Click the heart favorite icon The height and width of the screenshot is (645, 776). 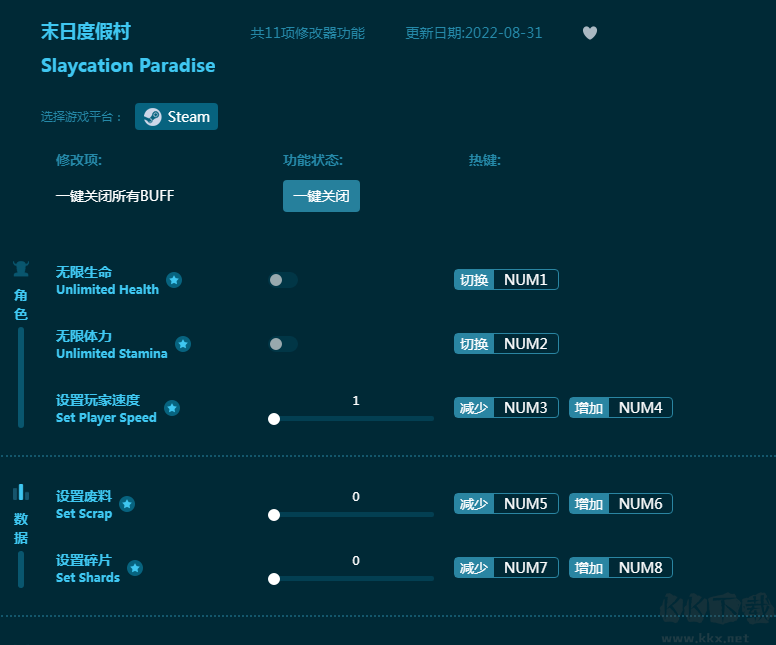(590, 33)
